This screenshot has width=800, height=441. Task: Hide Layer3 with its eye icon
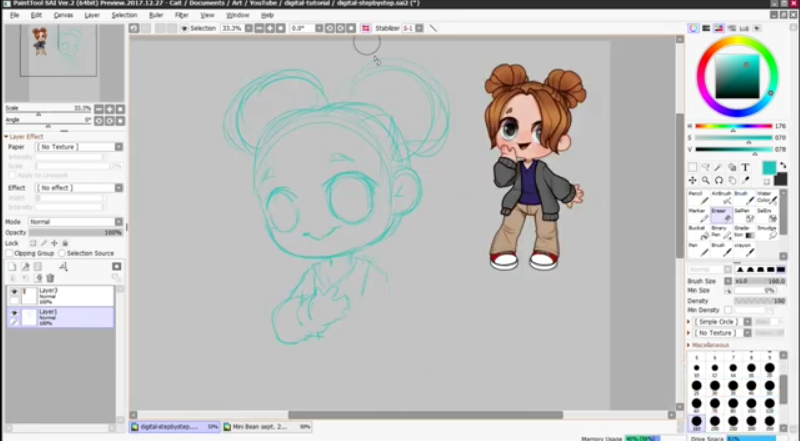click(x=14, y=291)
